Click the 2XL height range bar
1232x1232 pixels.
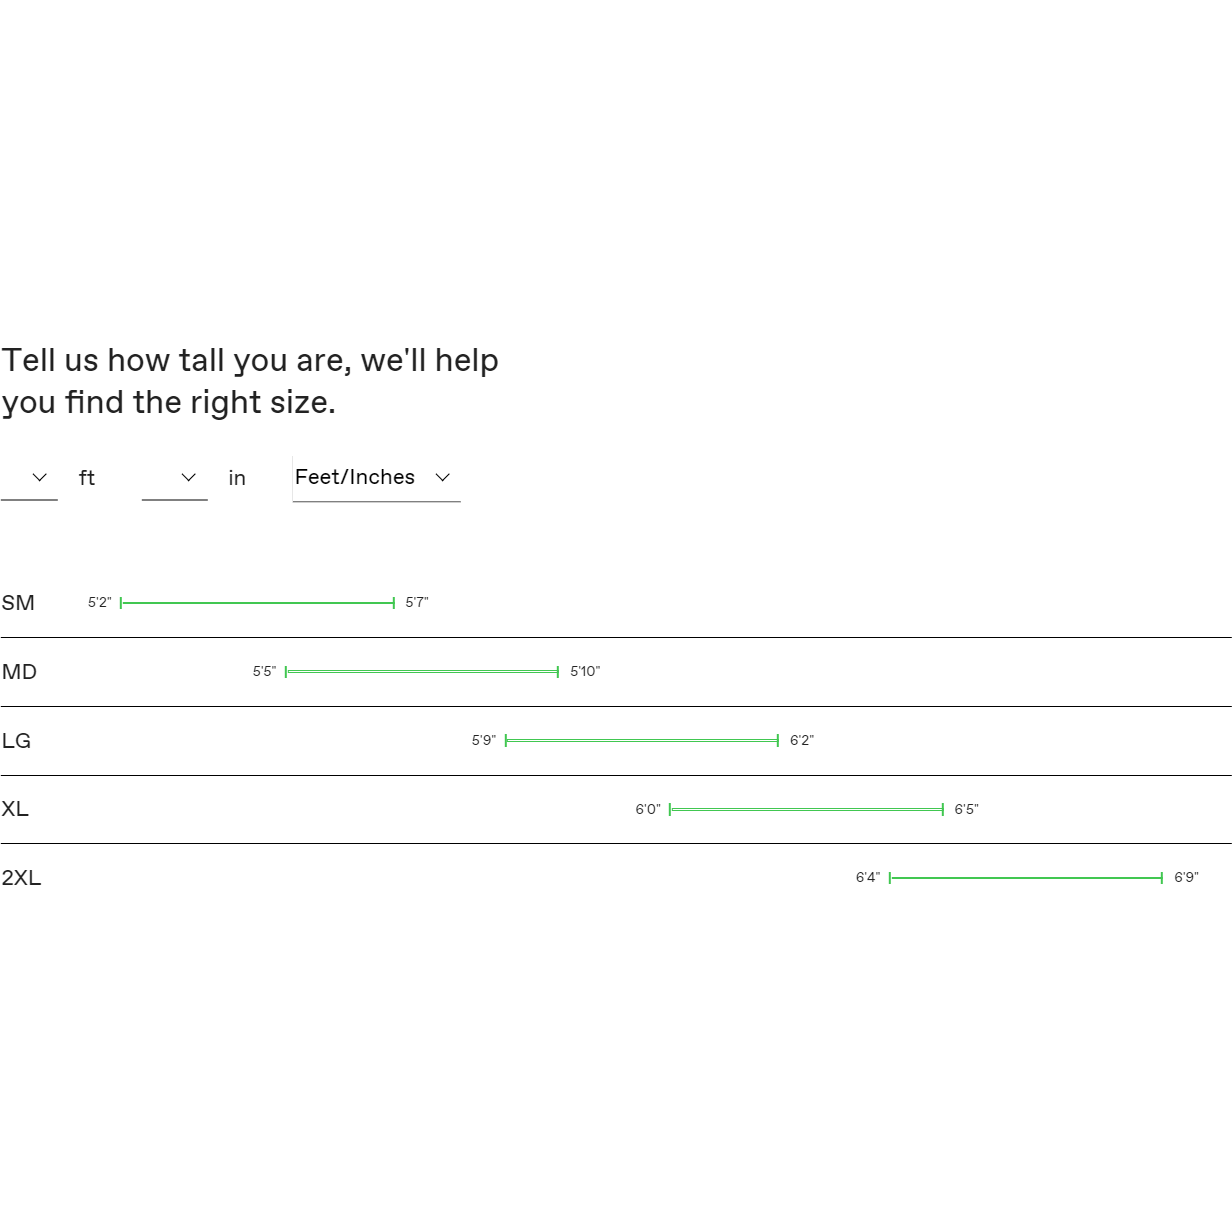pyautogui.click(x=1026, y=878)
